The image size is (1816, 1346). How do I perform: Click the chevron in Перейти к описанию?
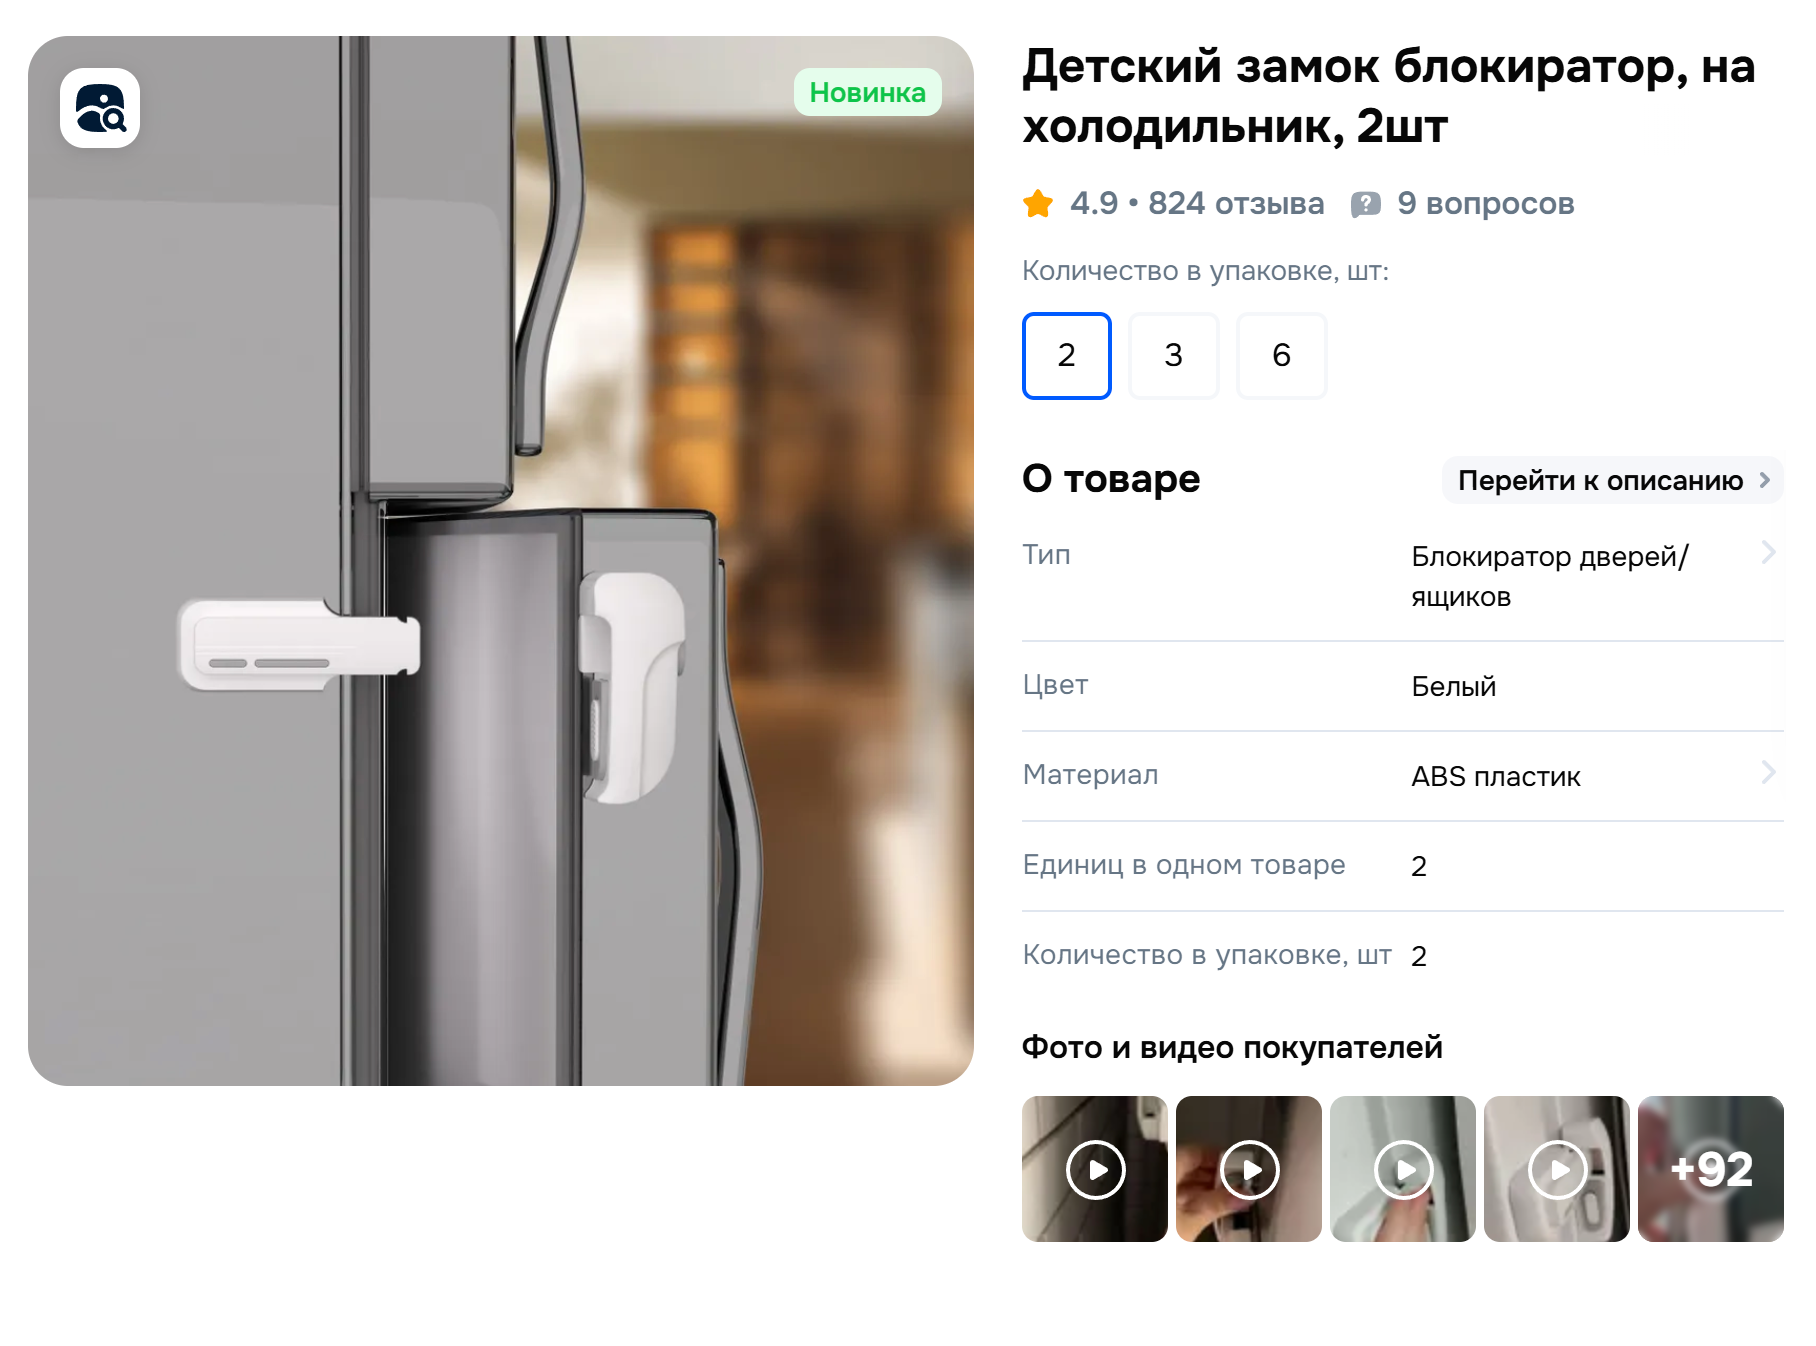[x=1765, y=480]
